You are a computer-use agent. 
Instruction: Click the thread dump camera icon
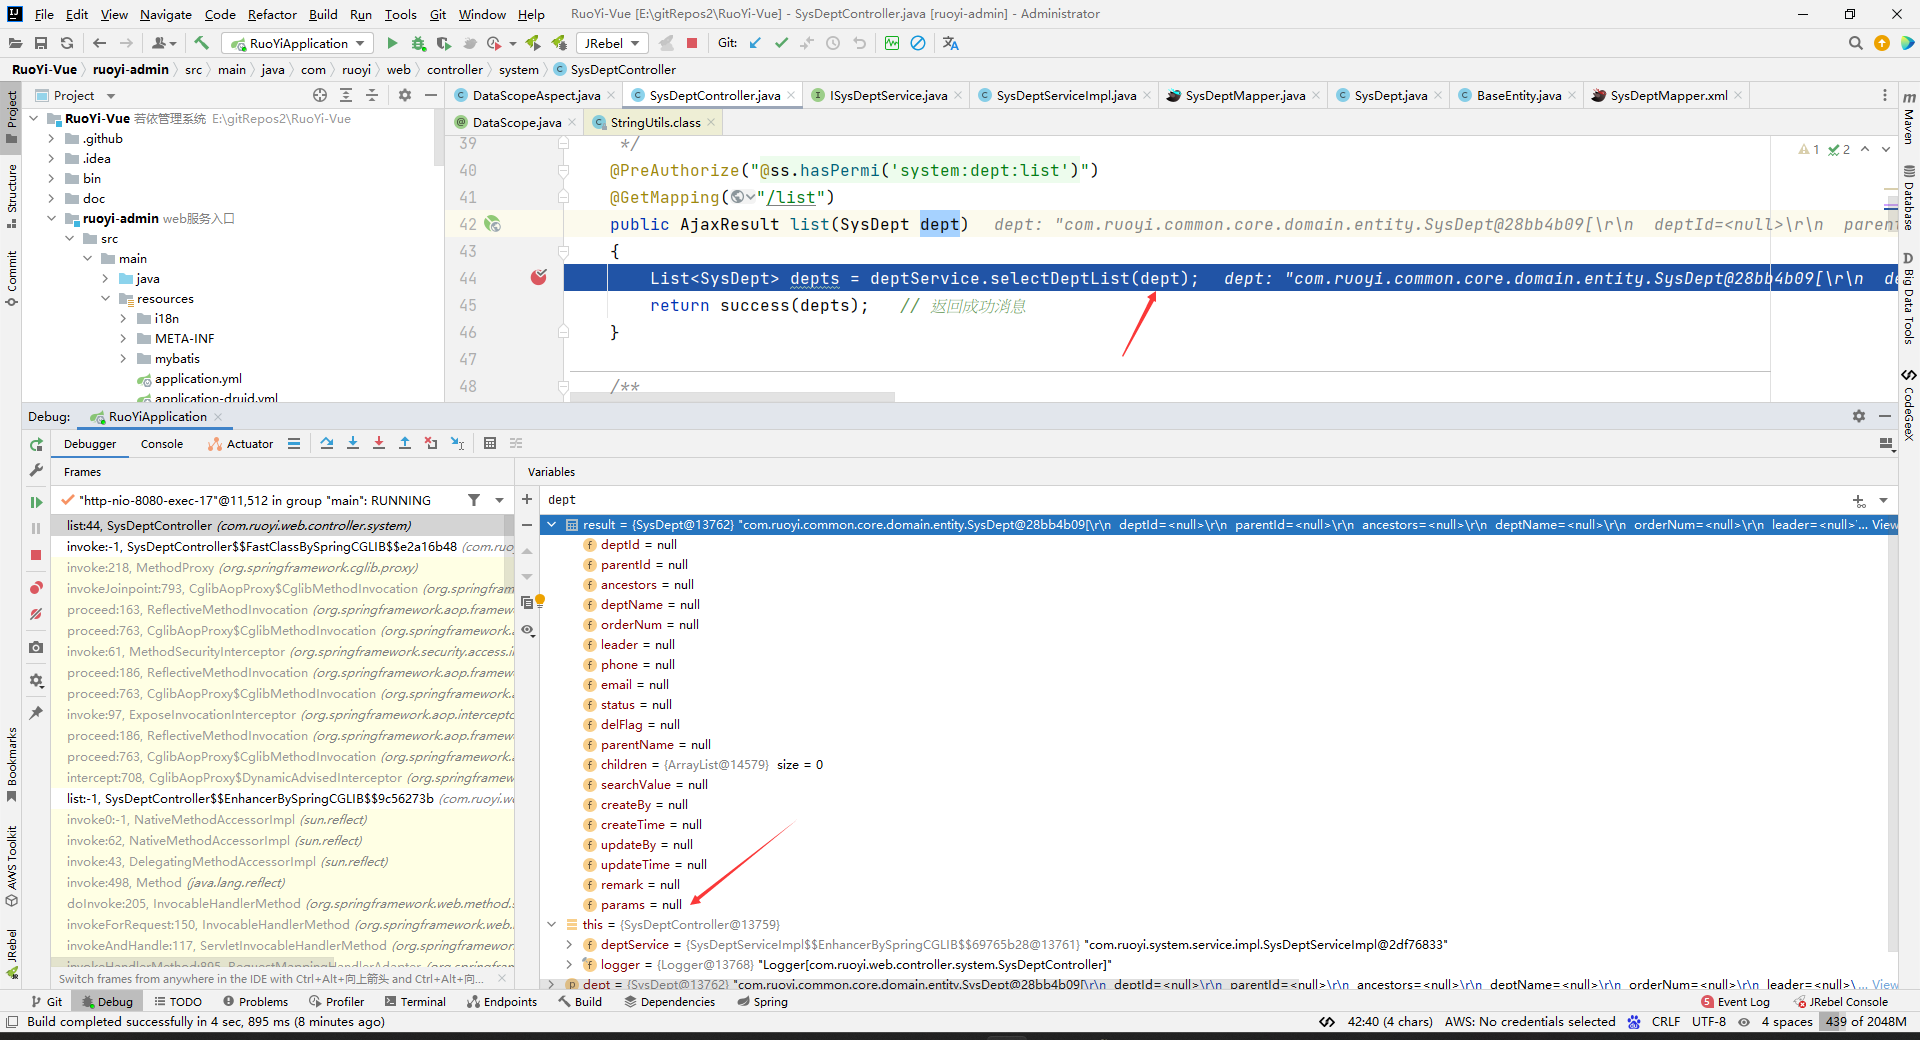(x=36, y=647)
